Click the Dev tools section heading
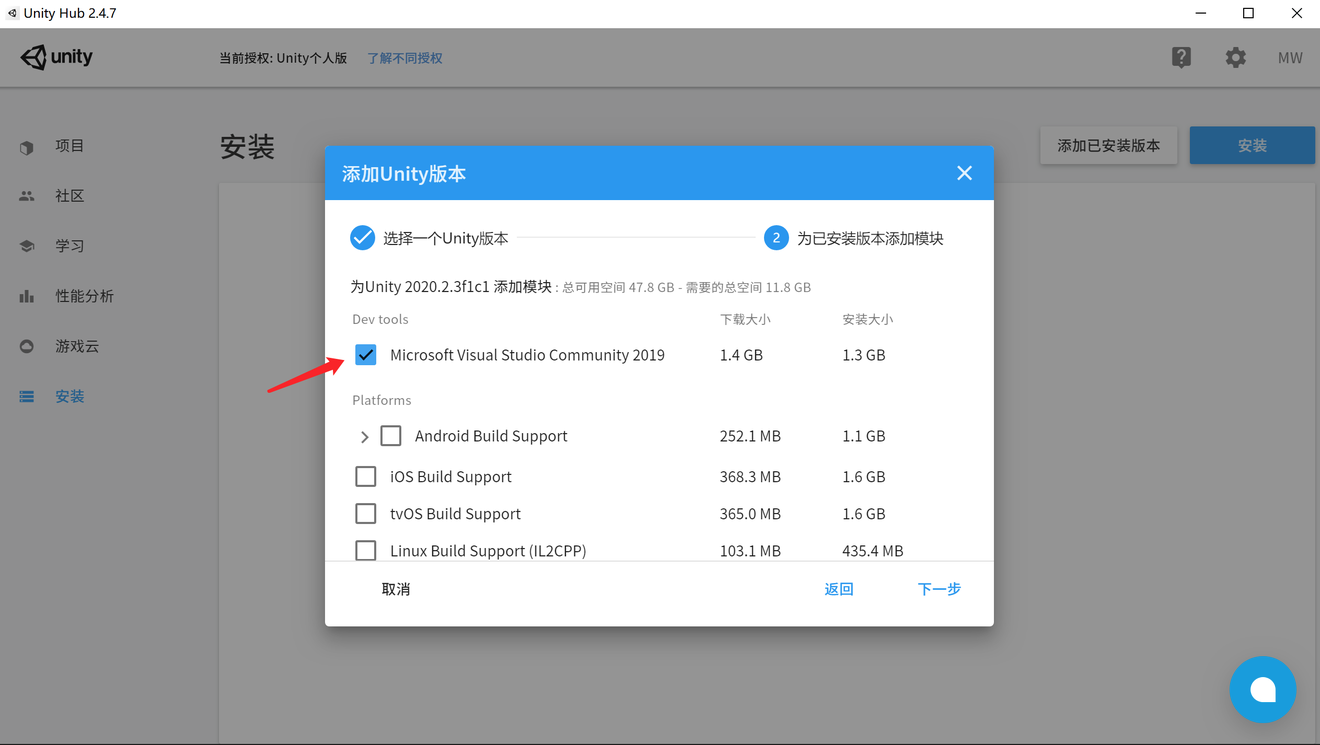Screen dimensions: 1320x745 click(380, 319)
